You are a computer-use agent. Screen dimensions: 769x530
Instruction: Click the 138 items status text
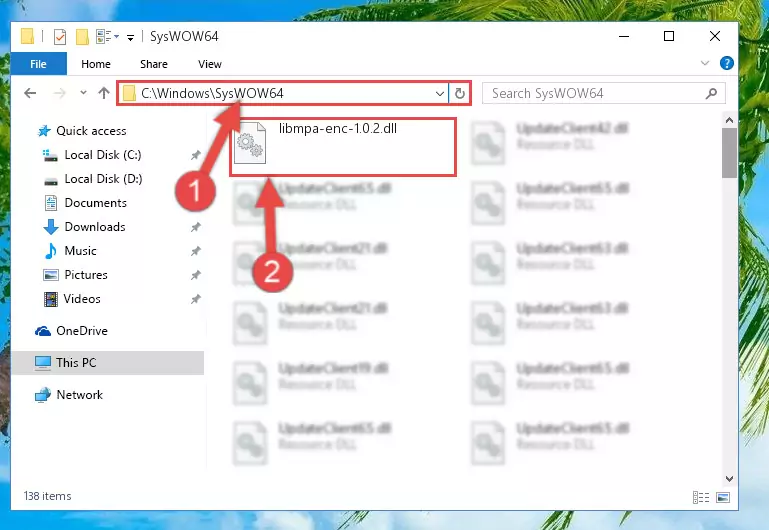coord(48,496)
